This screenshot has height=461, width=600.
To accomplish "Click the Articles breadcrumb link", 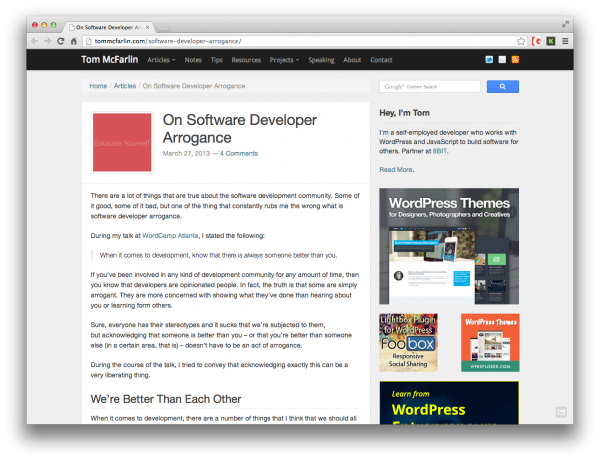I will click(125, 86).
